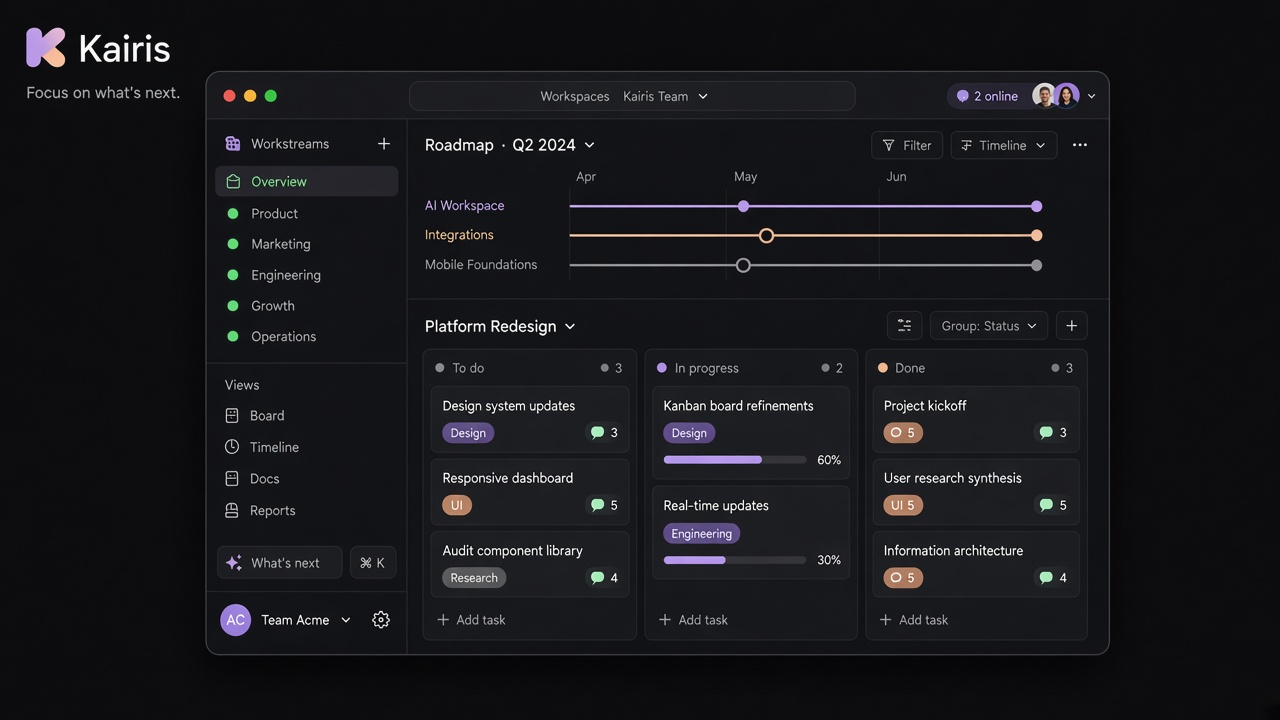Click the Engineering tag on Real-time updates

click(702, 534)
